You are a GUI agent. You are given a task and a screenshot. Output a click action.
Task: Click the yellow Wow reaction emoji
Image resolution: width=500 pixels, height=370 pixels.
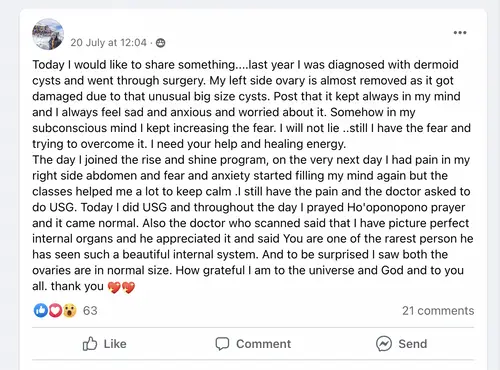coord(69,310)
